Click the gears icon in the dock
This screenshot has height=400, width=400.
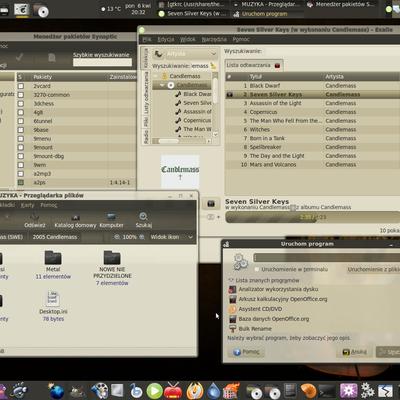pyautogui.click(x=367, y=390)
